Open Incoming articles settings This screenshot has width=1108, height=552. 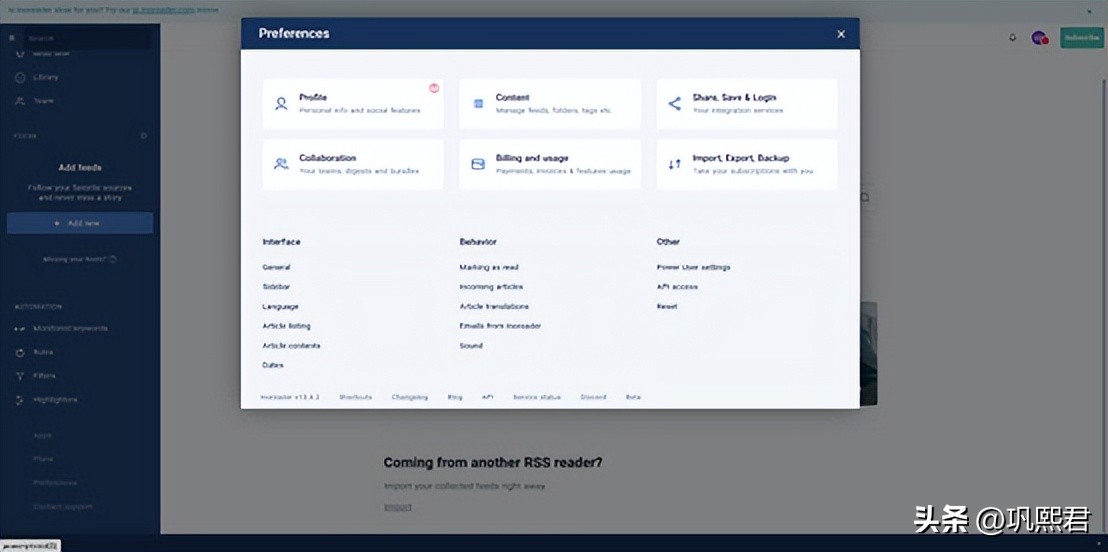pyautogui.click(x=491, y=287)
